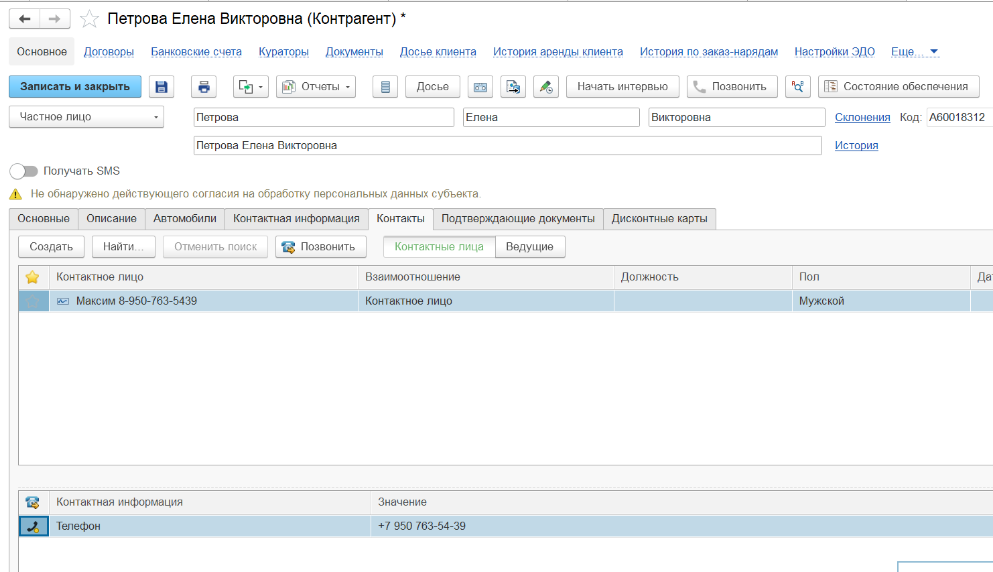Open the Частное лицо type dropdown
993x572 pixels.
(x=86, y=117)
